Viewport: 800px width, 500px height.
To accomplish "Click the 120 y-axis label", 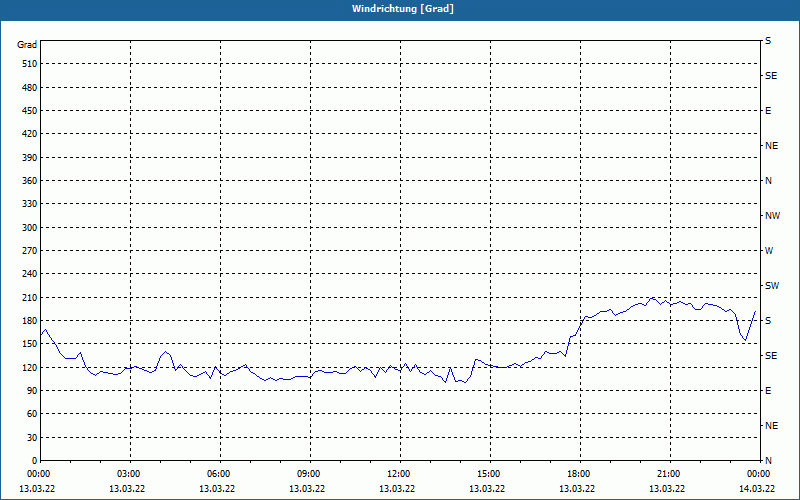I will coord(30,367).
